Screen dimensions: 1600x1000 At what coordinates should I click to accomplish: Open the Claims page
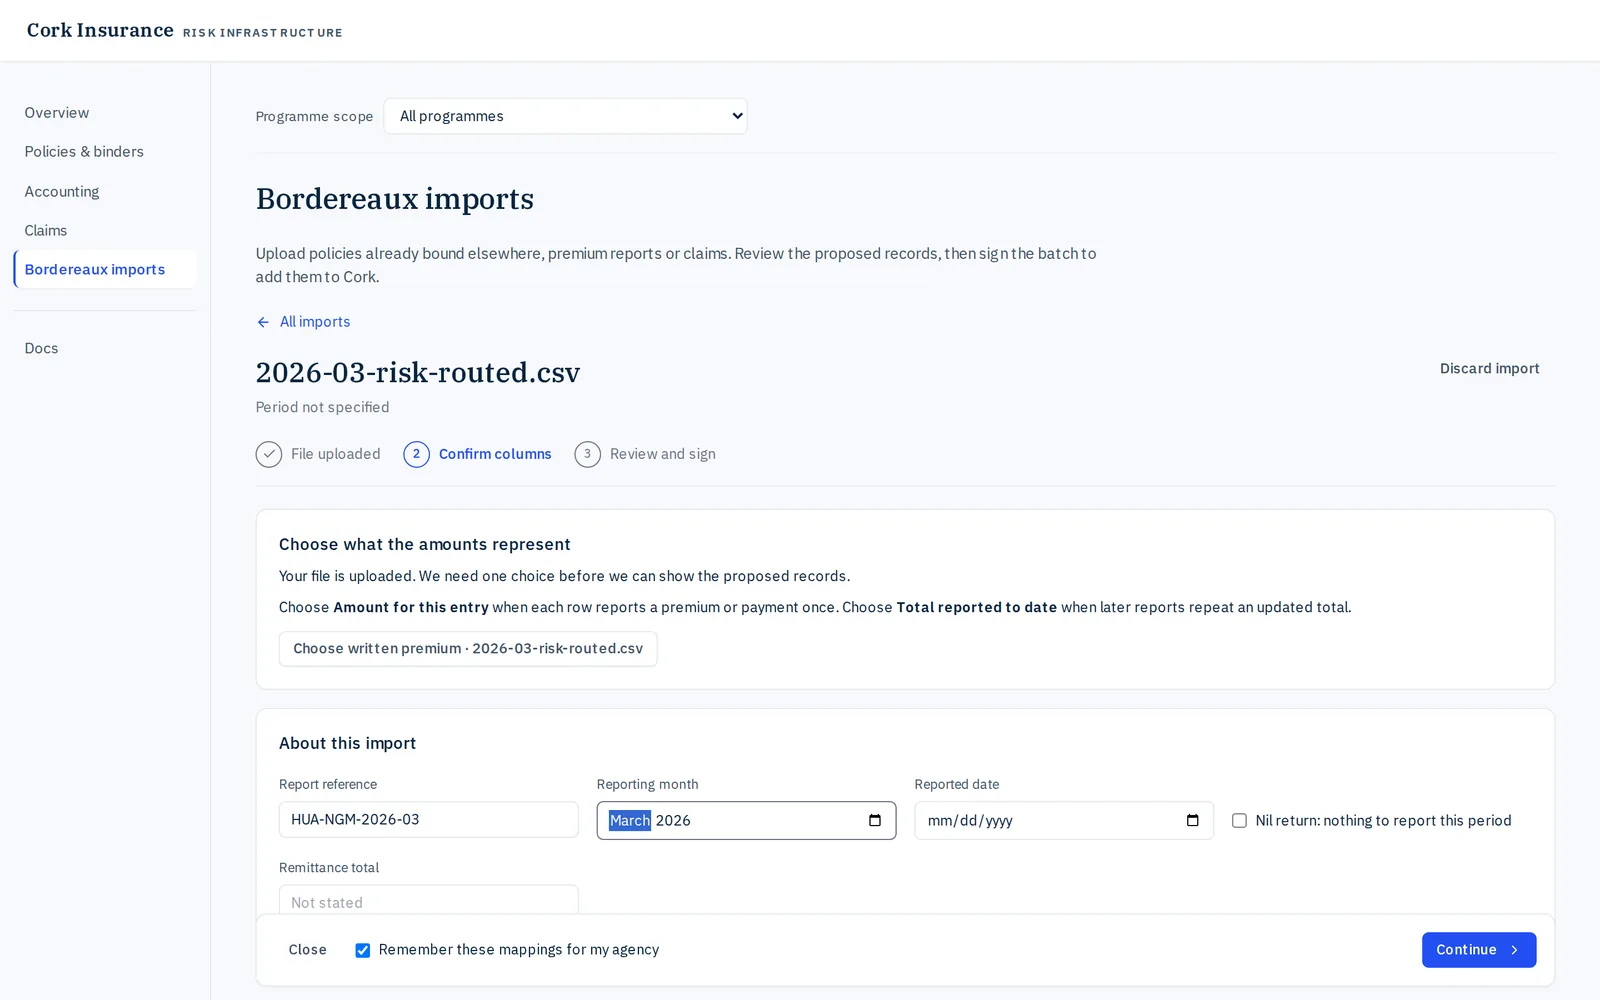[46, 230]
